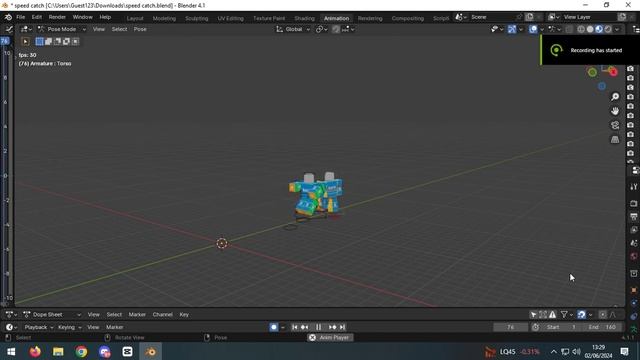Screen dimensions: 640x360
Task: Open the Render menu
Action: [x=57, y=17]
